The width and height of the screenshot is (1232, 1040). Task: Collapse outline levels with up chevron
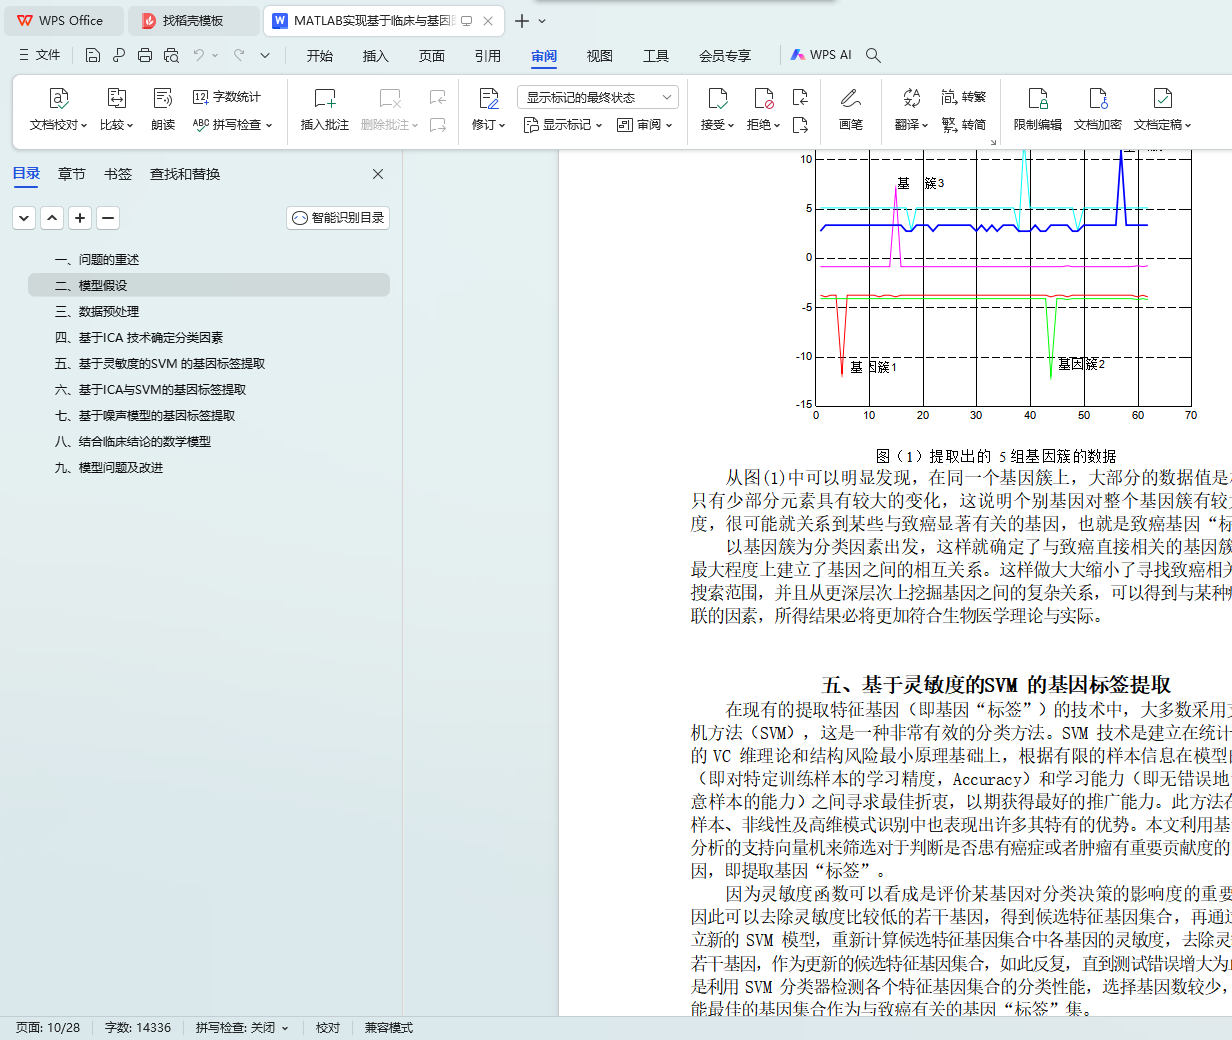click(x=52, y=218)
